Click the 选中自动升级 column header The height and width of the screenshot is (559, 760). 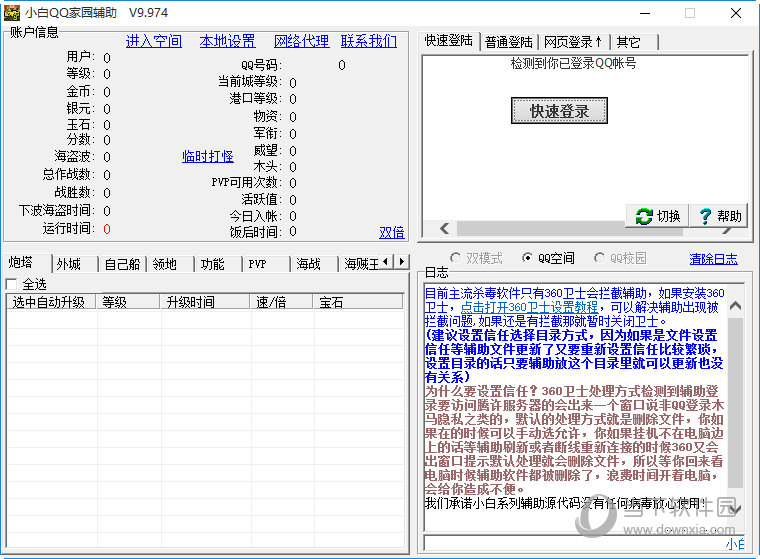click(51, 302)
